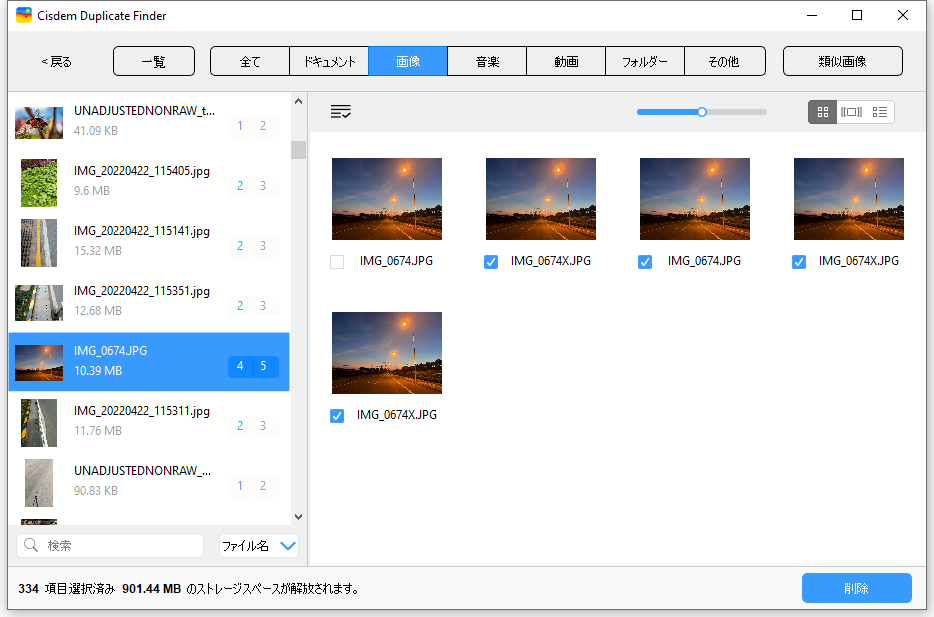Viewport: 934px width, 617px height.
Task: Uncheck IMG_0674X.JPG in the bottom row
Action: click(x=337, y=416)
